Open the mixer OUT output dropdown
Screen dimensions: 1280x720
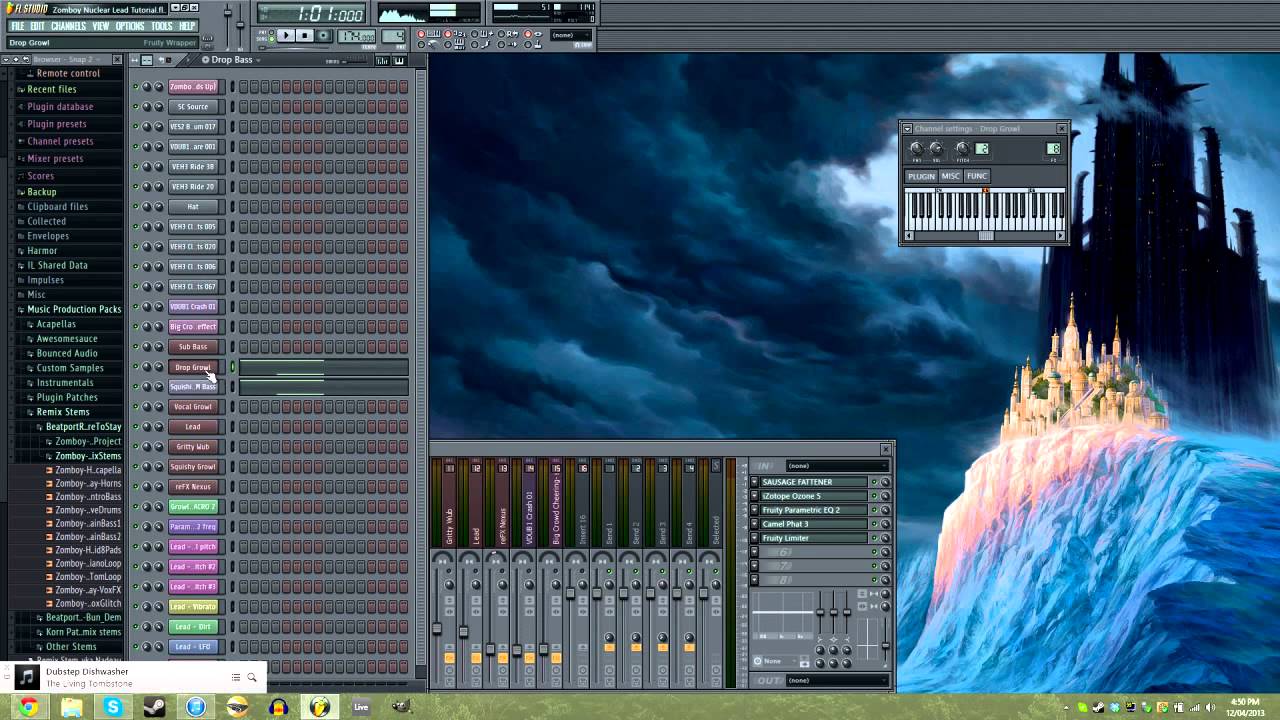836,681
